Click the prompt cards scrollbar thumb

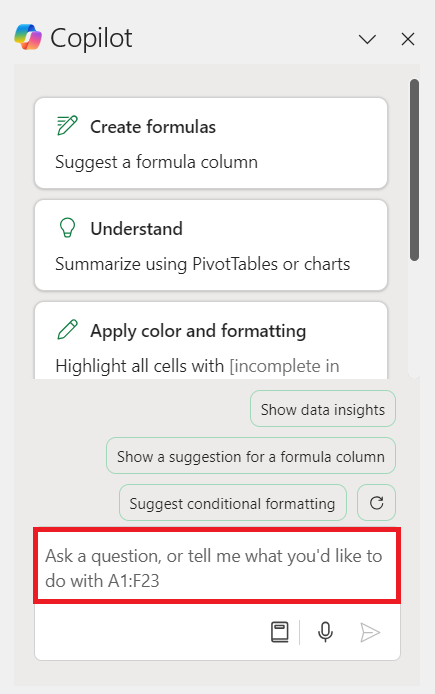tap(414, 170)
